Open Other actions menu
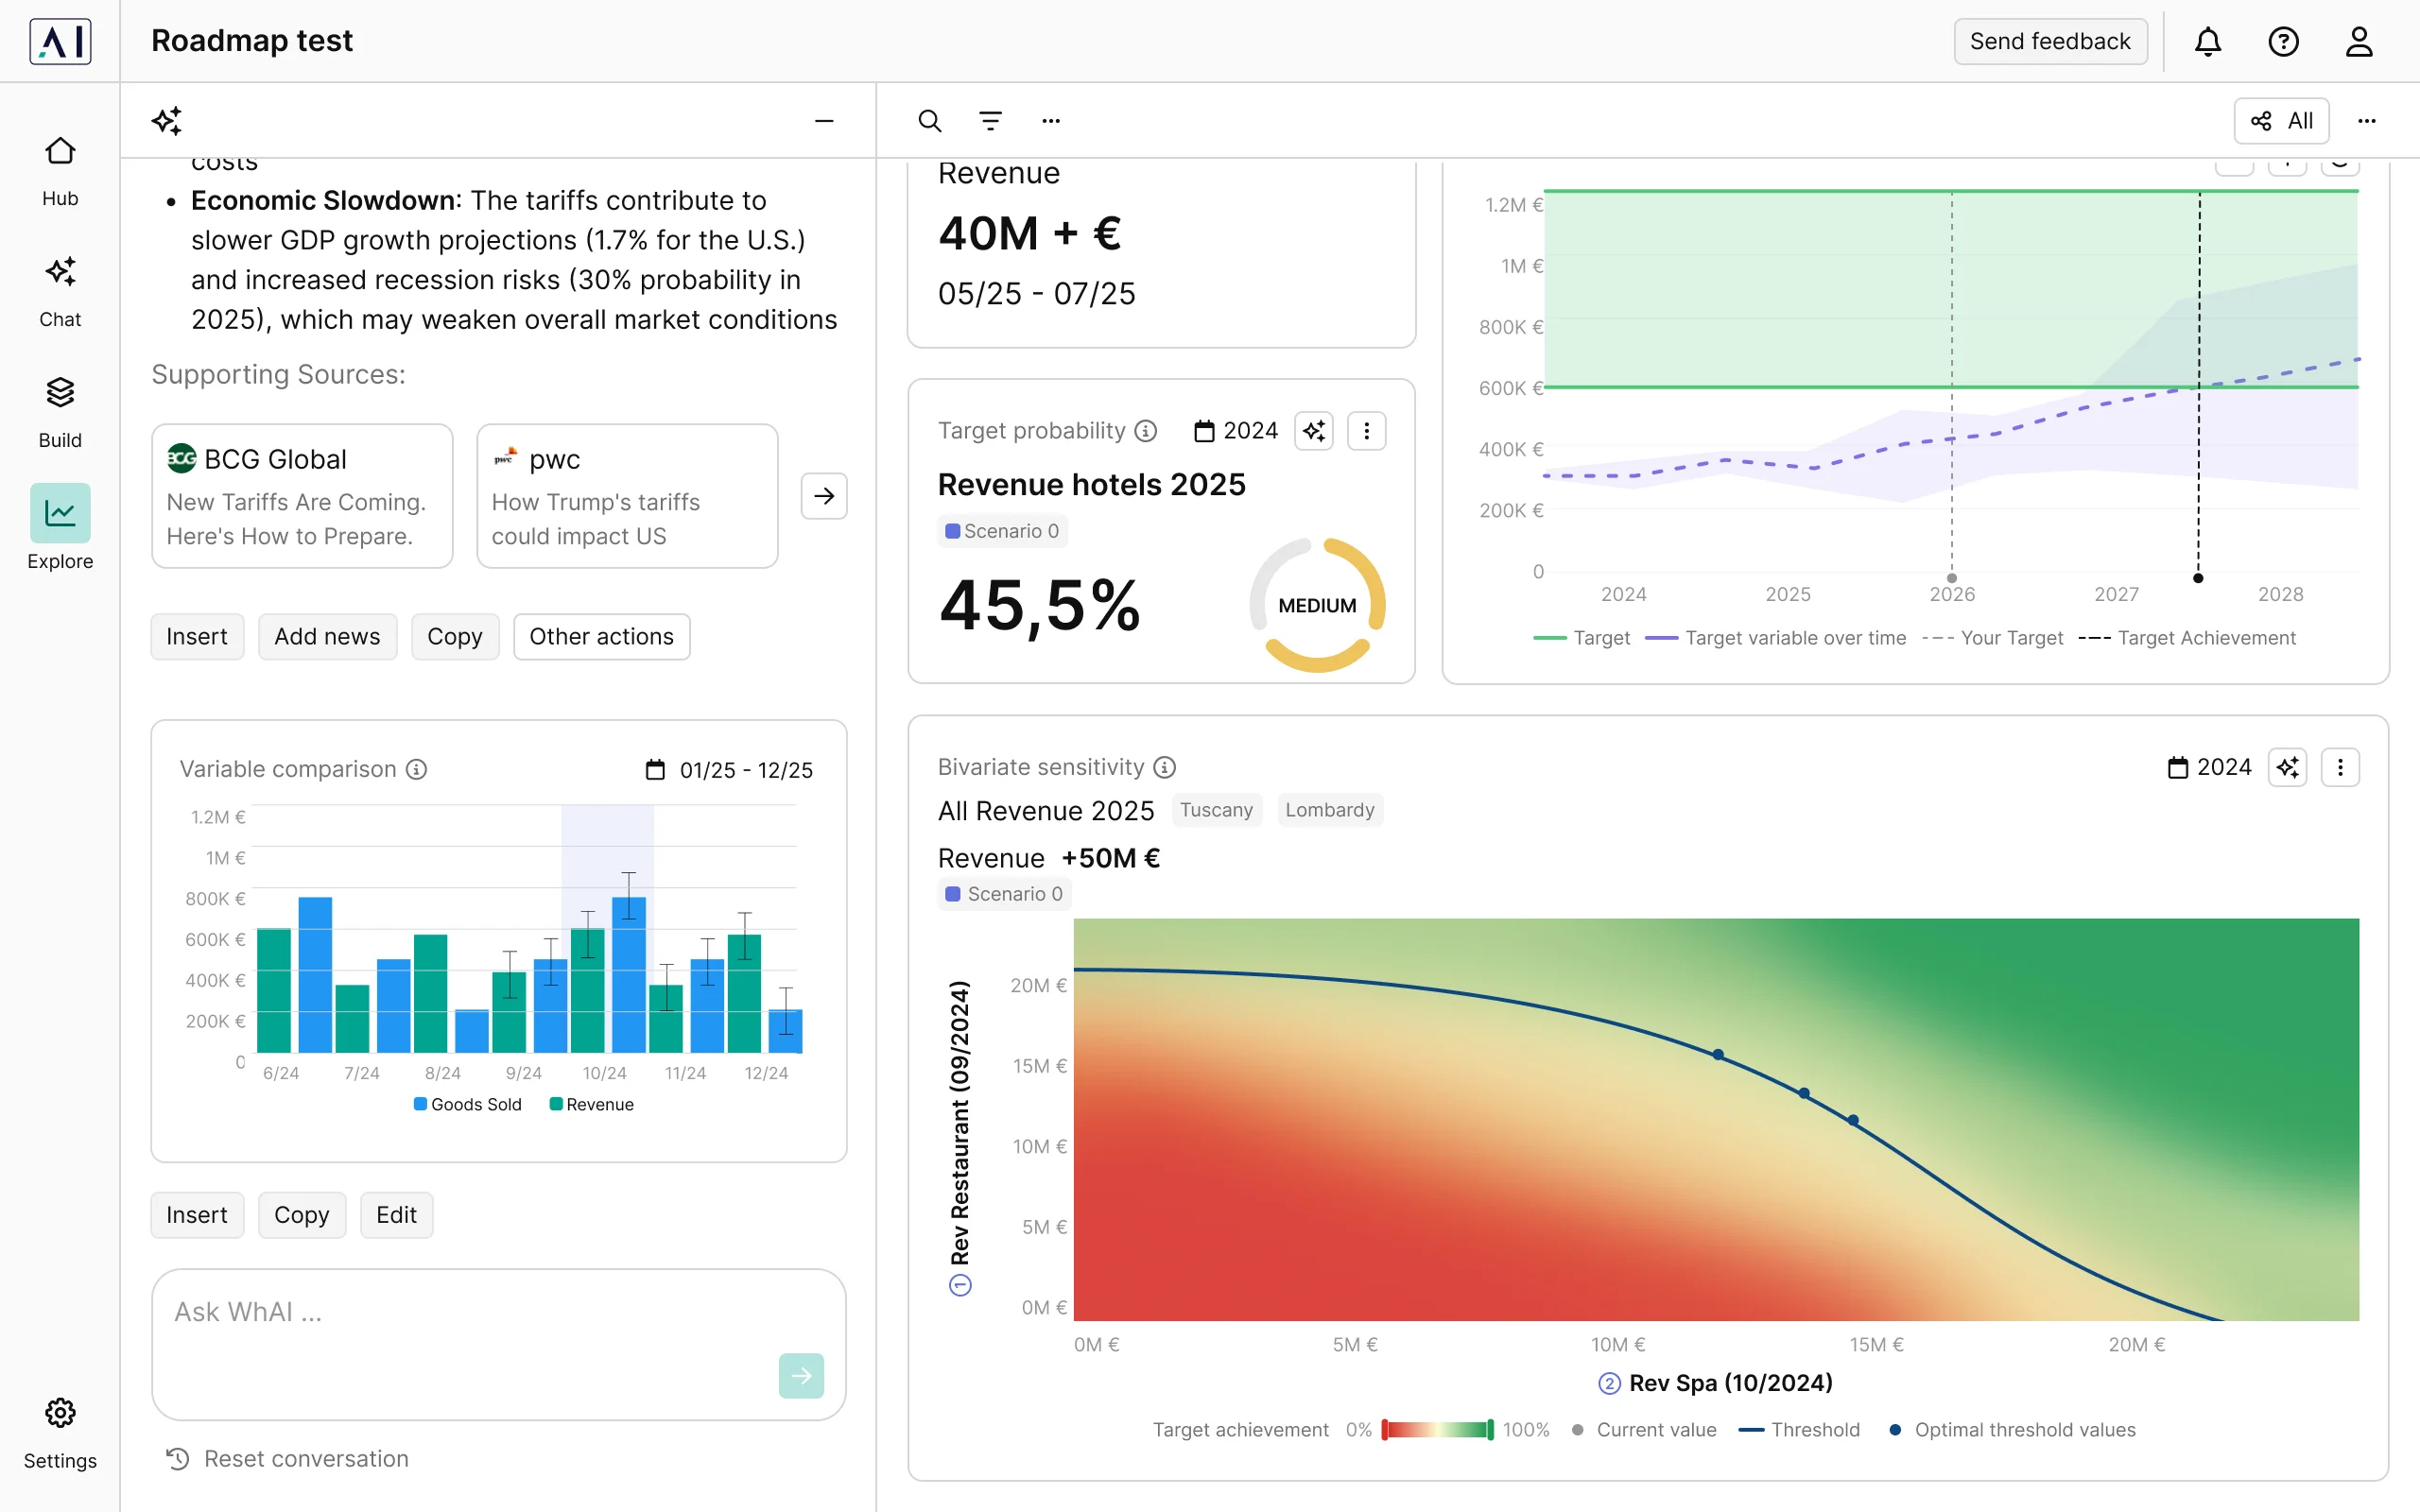Viewport: 2420px width, 1512px height. tap(601, 637)
